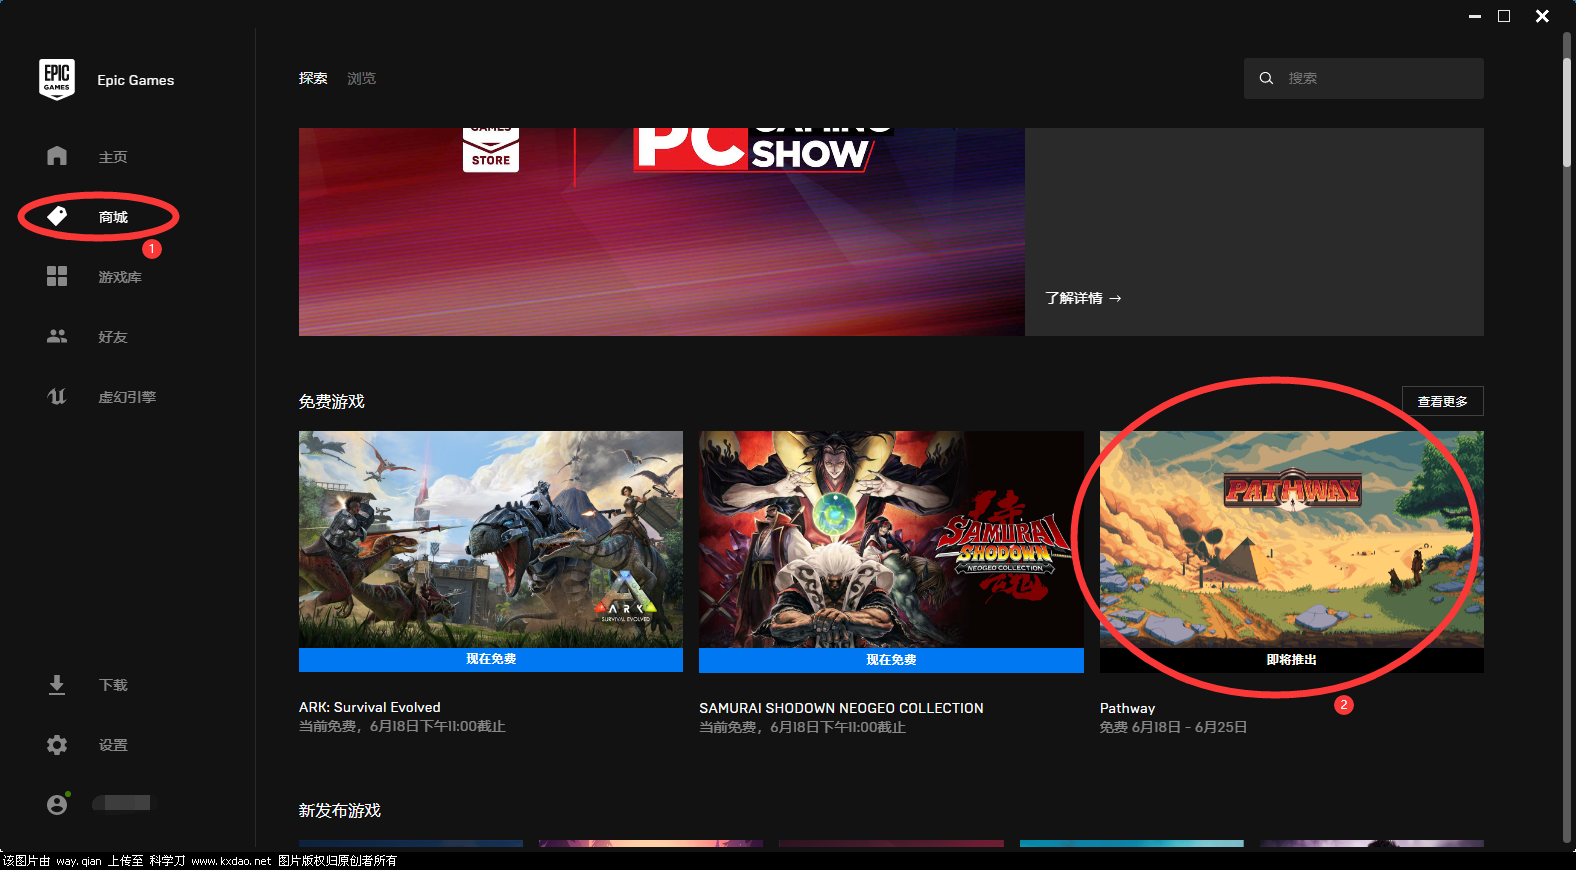This screenshot has height=870, width=1576.
Task: Select 好友 label in the sidebar
Action: click(x=113, y=337)
